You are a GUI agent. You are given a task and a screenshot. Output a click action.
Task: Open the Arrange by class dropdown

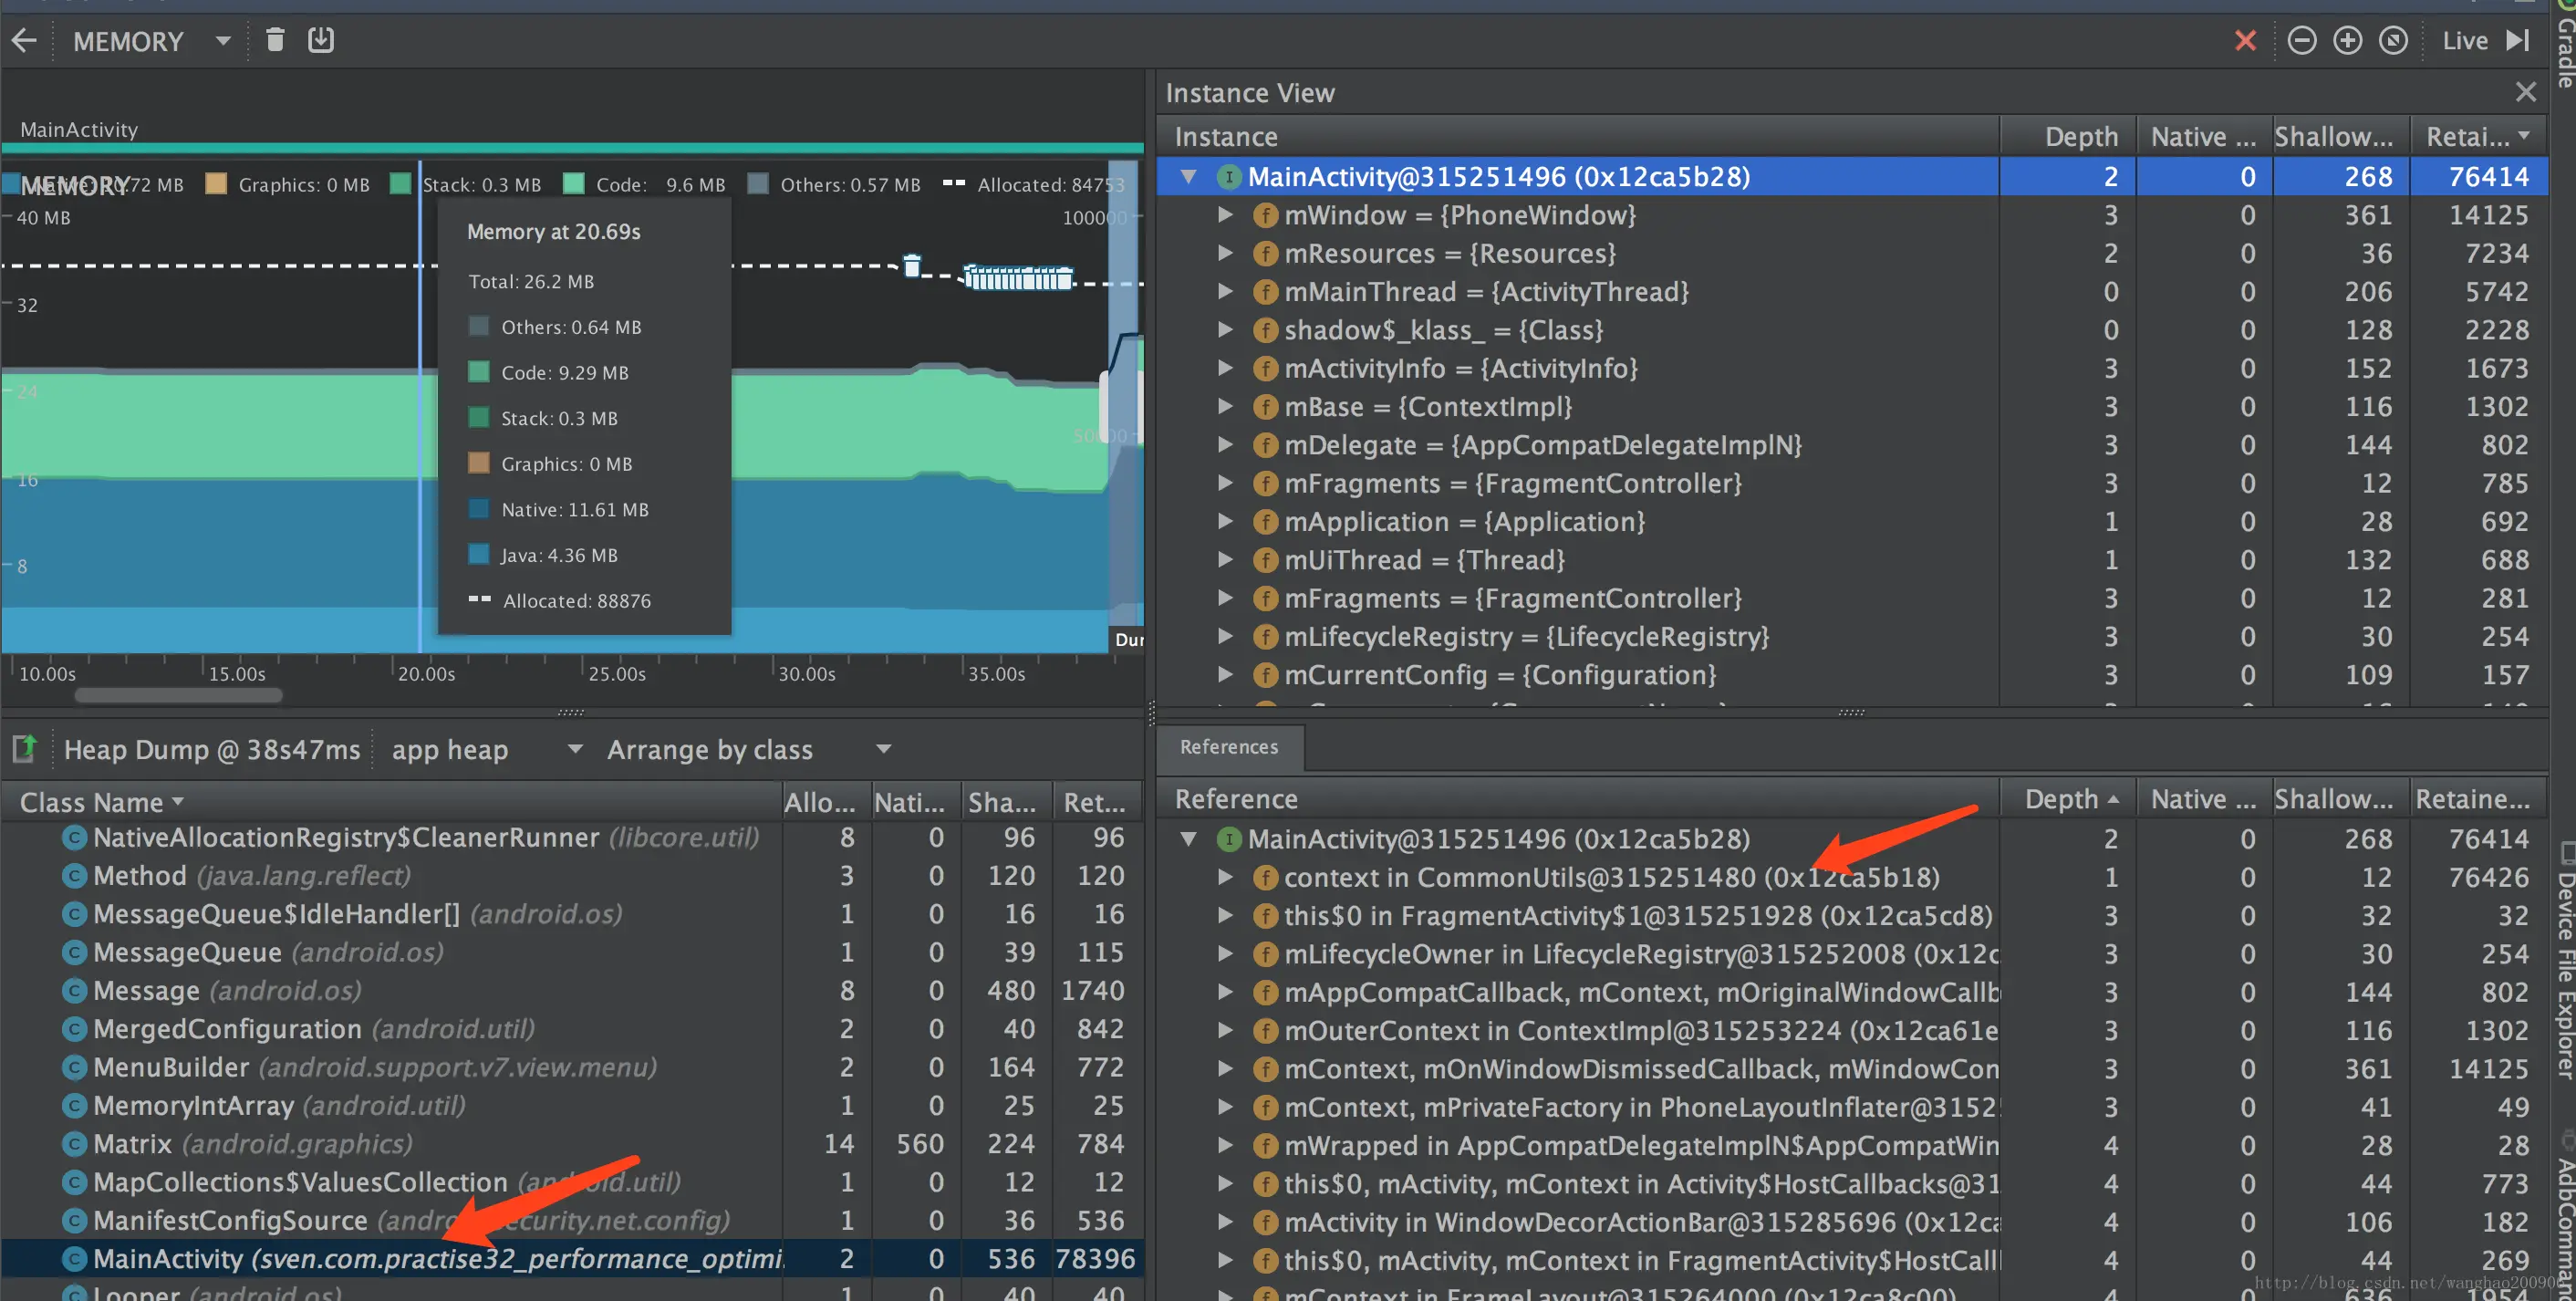[x=749, y=749]
